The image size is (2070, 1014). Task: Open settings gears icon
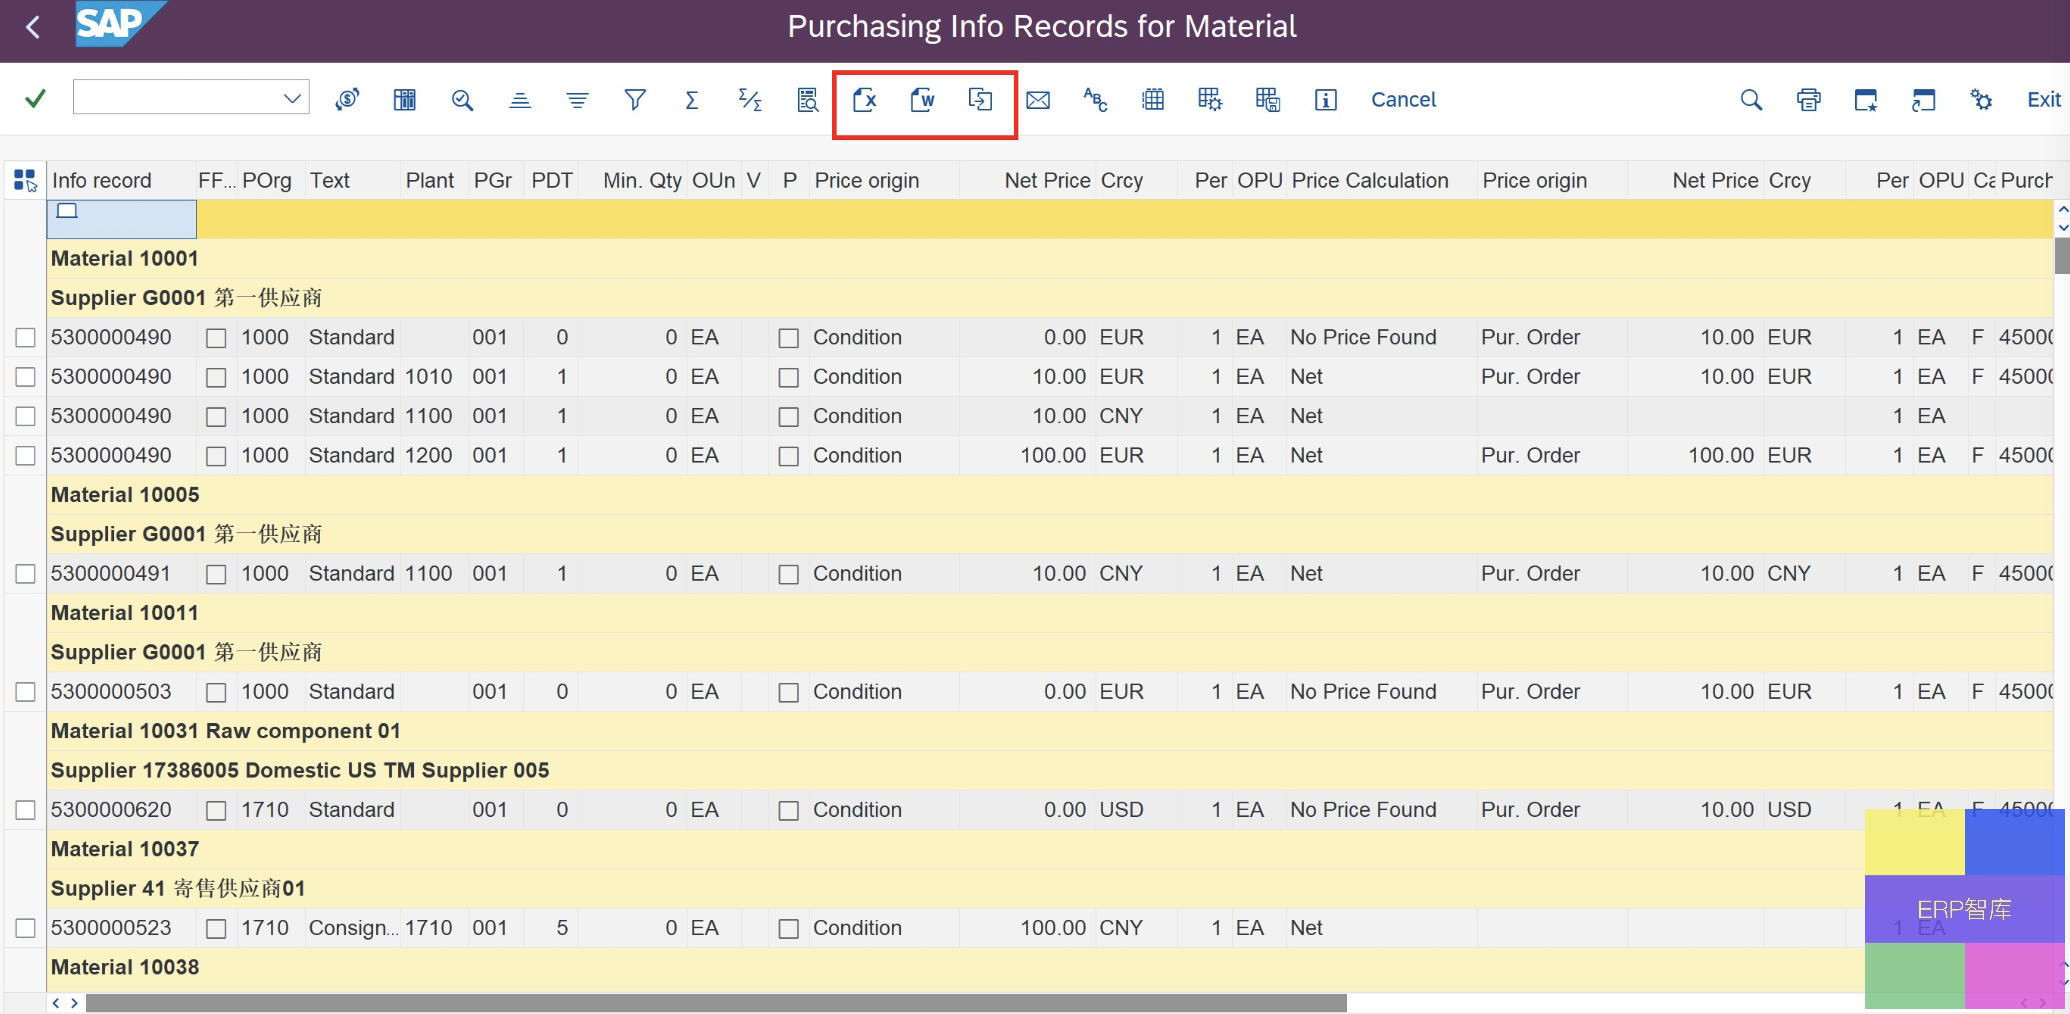[x=1981, y=99]
